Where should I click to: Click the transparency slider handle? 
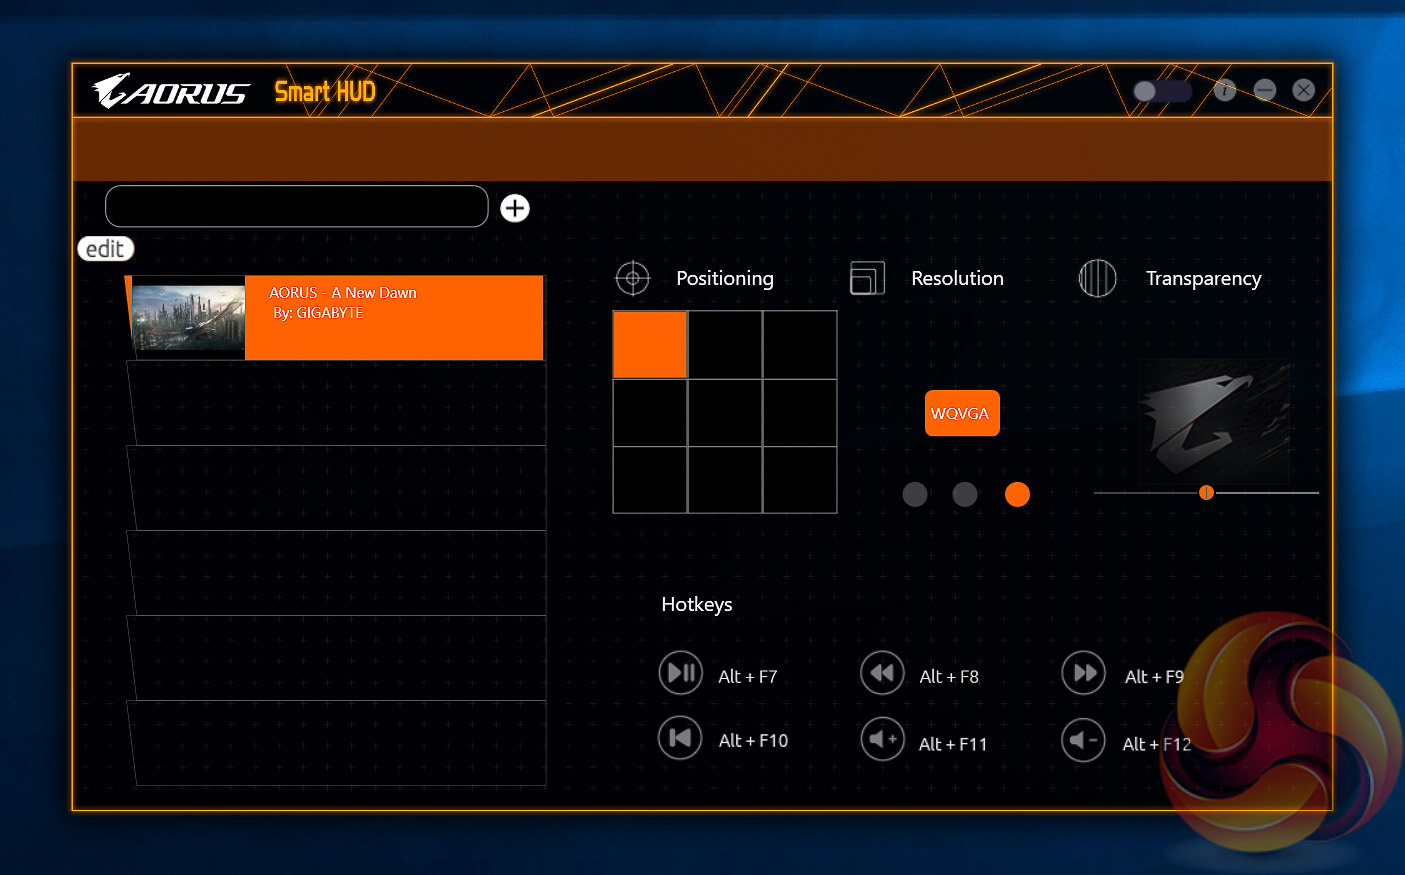1206,493
